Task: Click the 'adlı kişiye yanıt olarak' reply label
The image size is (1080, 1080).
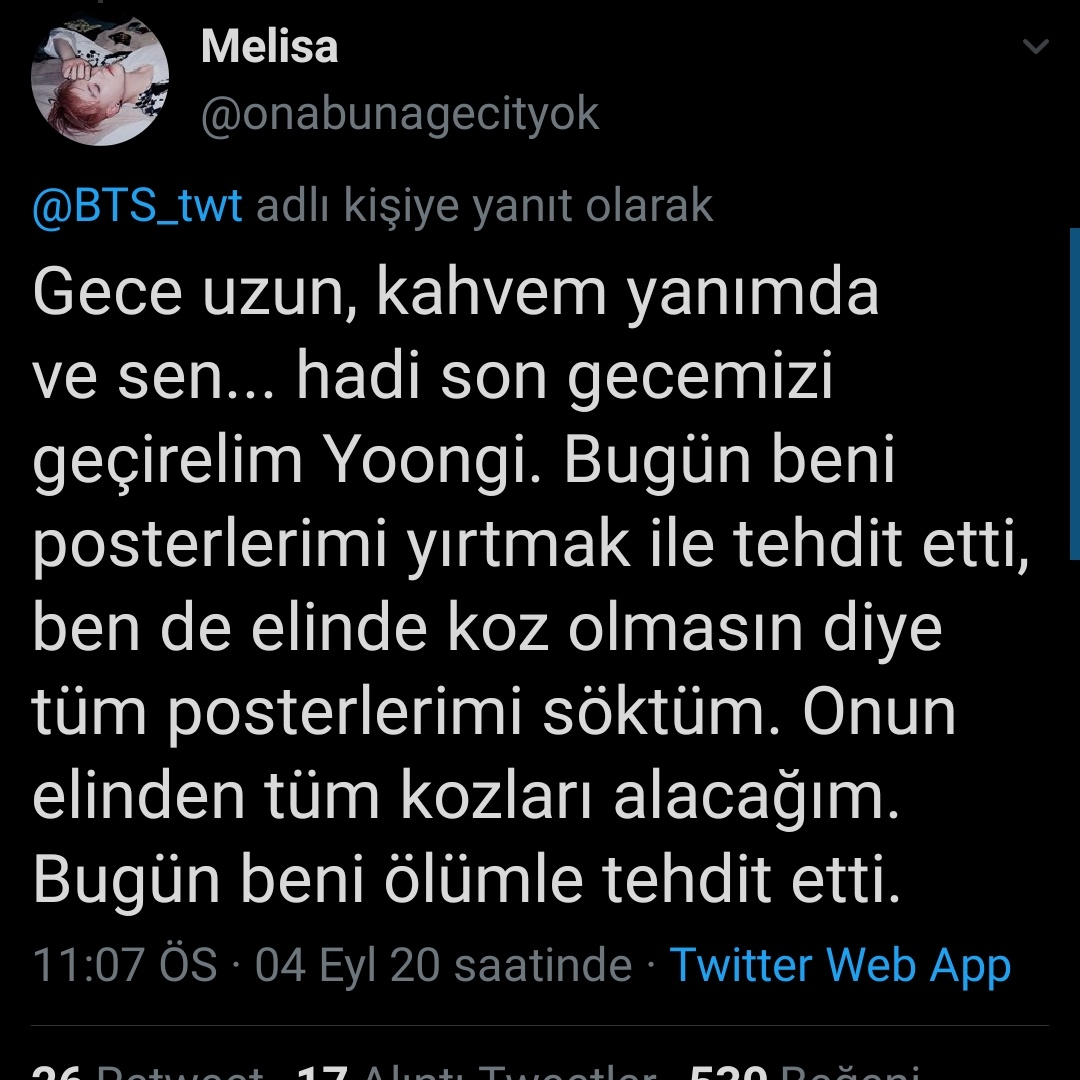Action: pyautogui.click(x=485, y=207)
